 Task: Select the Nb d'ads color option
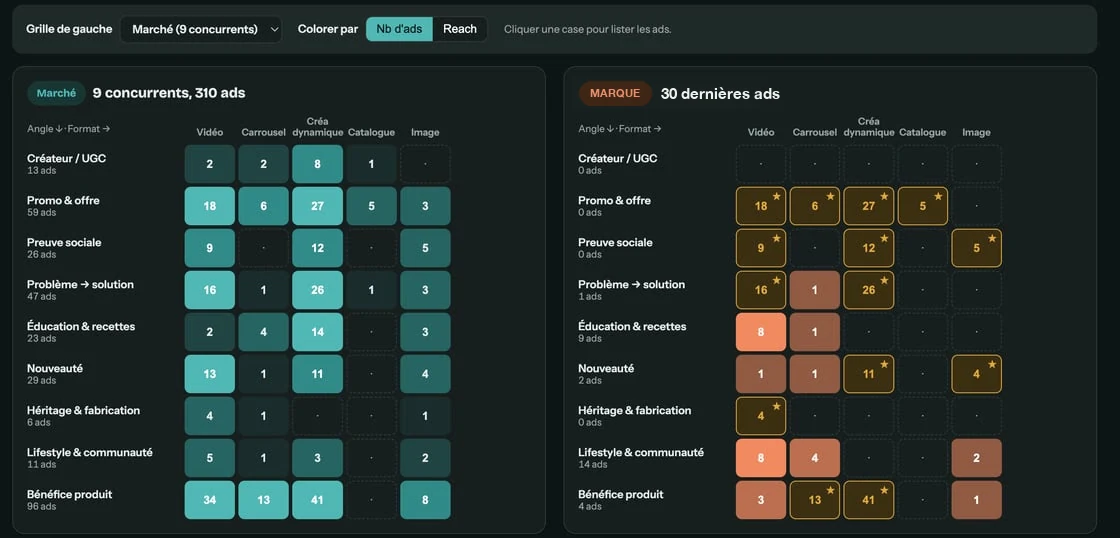tap(399, 29)
